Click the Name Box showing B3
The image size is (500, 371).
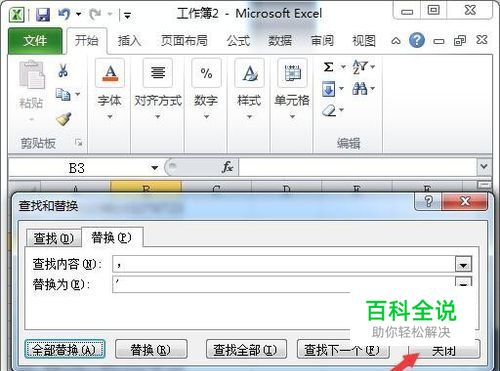tap(77, 168)
